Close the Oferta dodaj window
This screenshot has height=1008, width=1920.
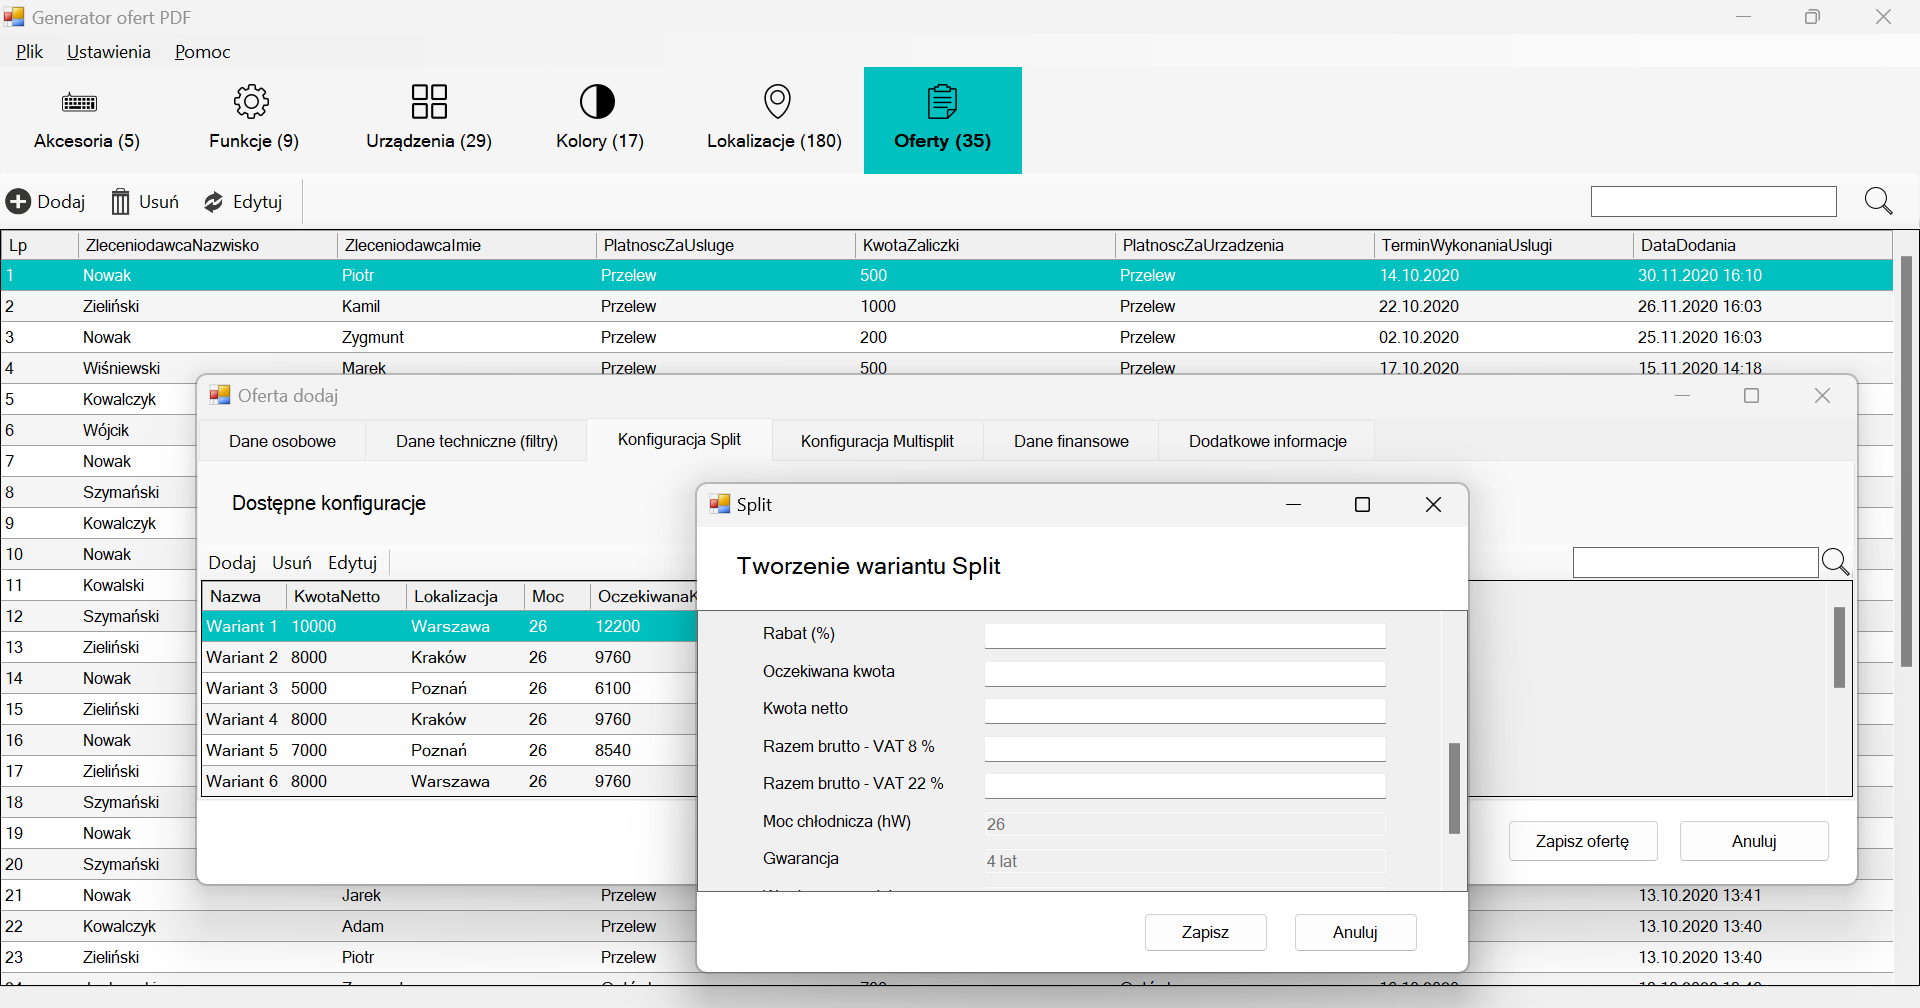[1822, 396]
